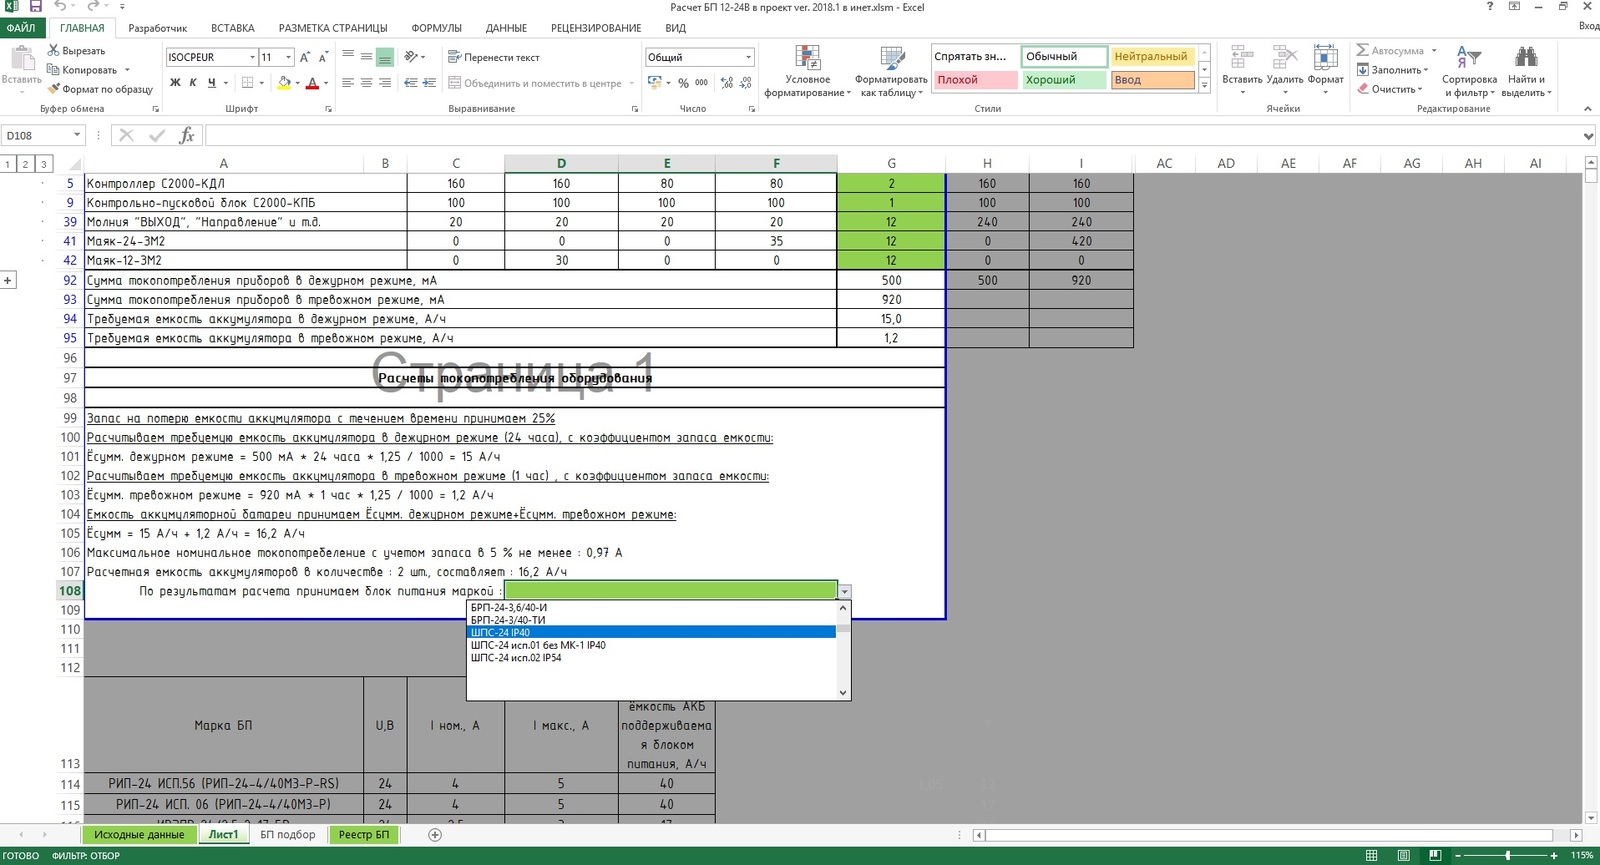Click the thousands separator (000) icon
This screenshot has width=1600, height=865.
[701, 83]
